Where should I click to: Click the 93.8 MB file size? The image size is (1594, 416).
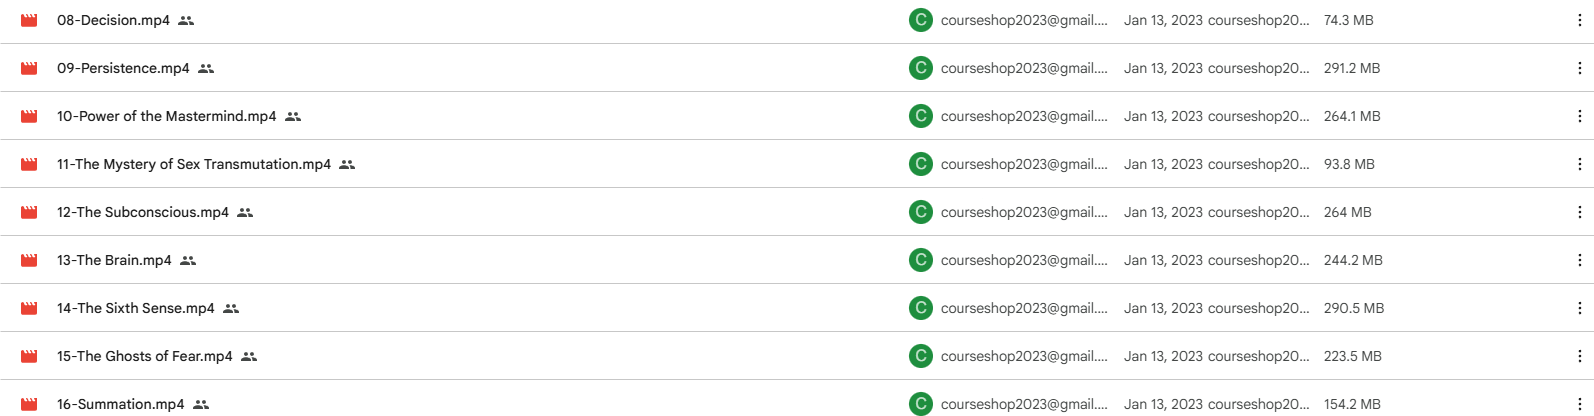[x=1348, y=164]
